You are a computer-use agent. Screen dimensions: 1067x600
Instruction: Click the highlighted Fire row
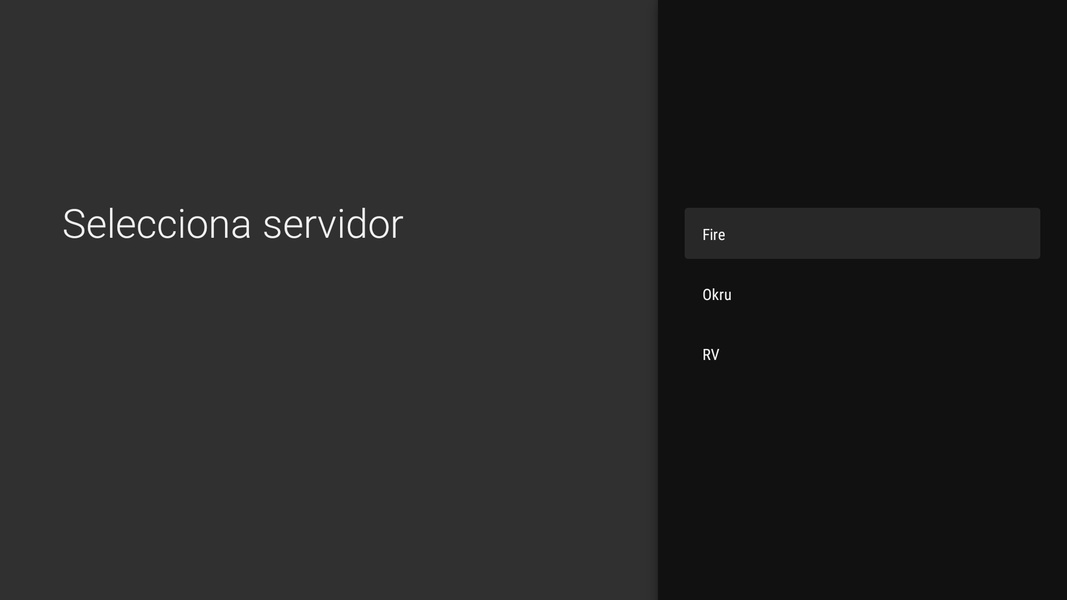click(861, 234)
